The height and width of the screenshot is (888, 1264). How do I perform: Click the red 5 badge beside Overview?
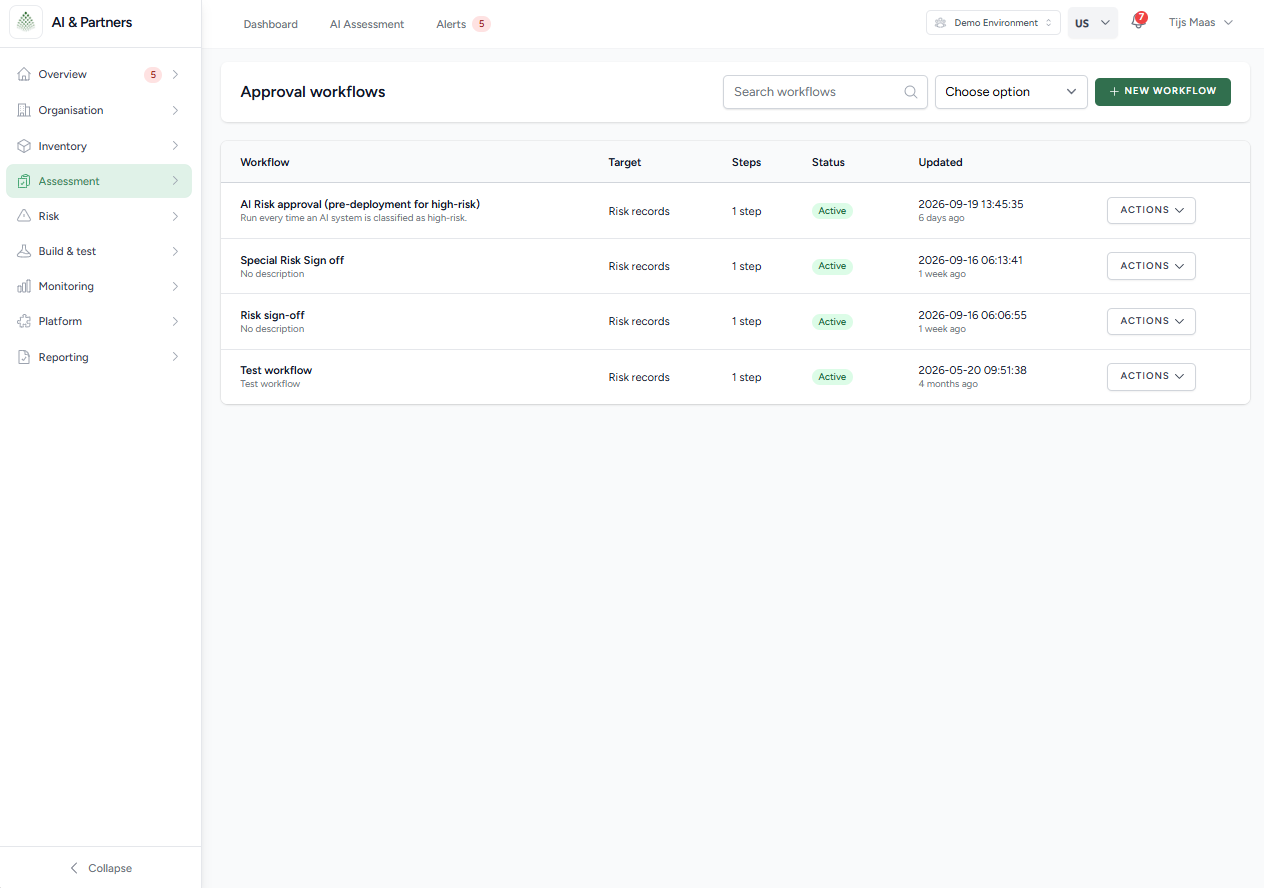click(153, 75)
